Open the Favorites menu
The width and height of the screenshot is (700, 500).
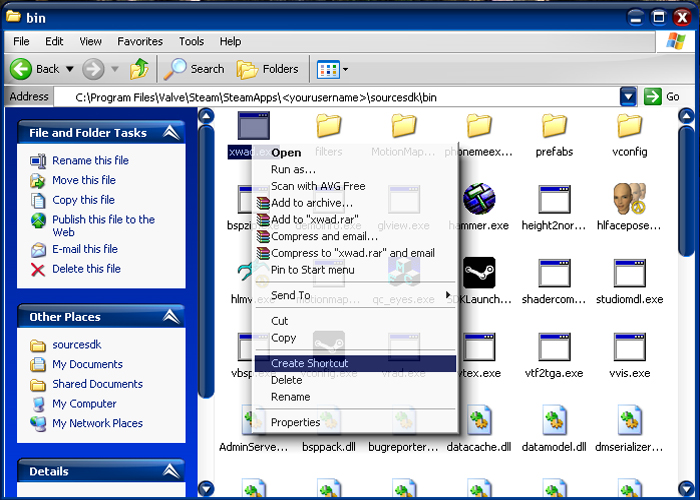[140, 42]
